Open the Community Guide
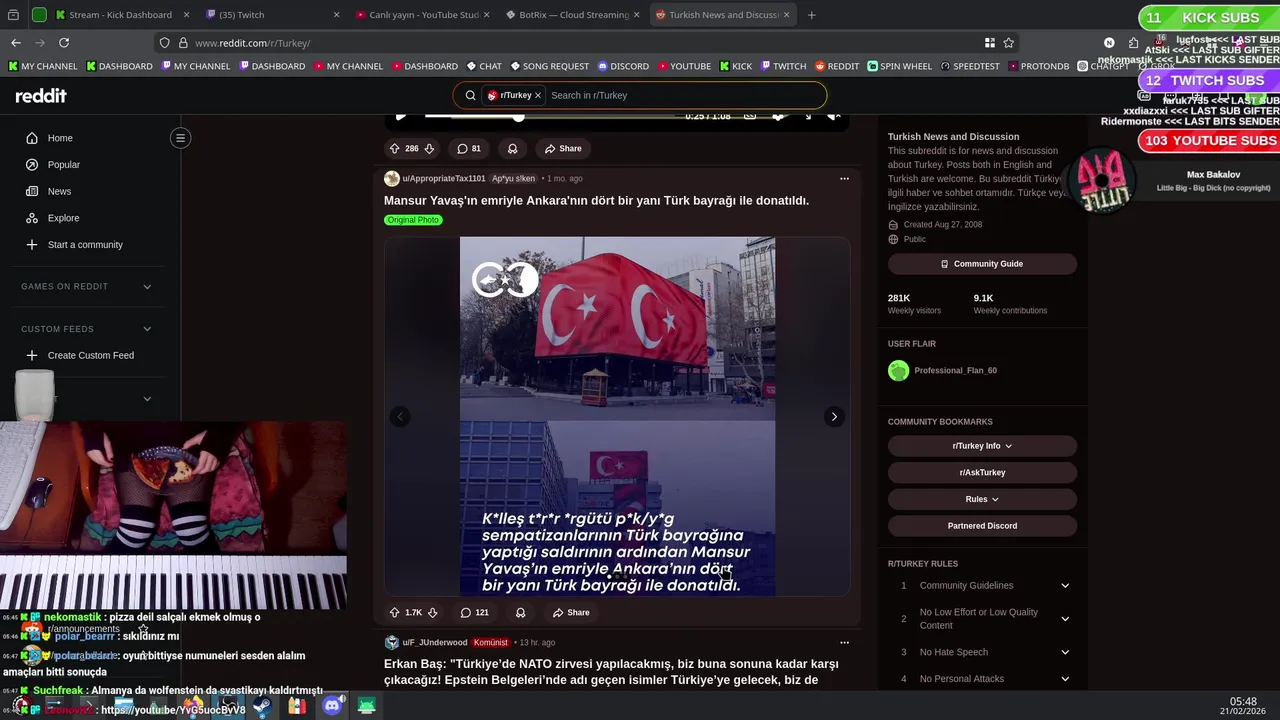Viewport: 1280px width, 720px height. 982,264
